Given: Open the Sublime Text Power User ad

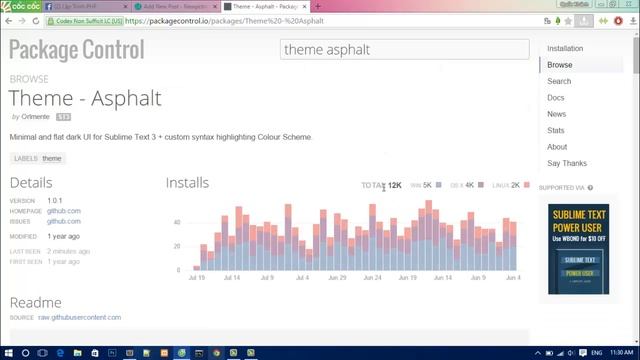Looking at the screenshot, I should click(578, 249).
